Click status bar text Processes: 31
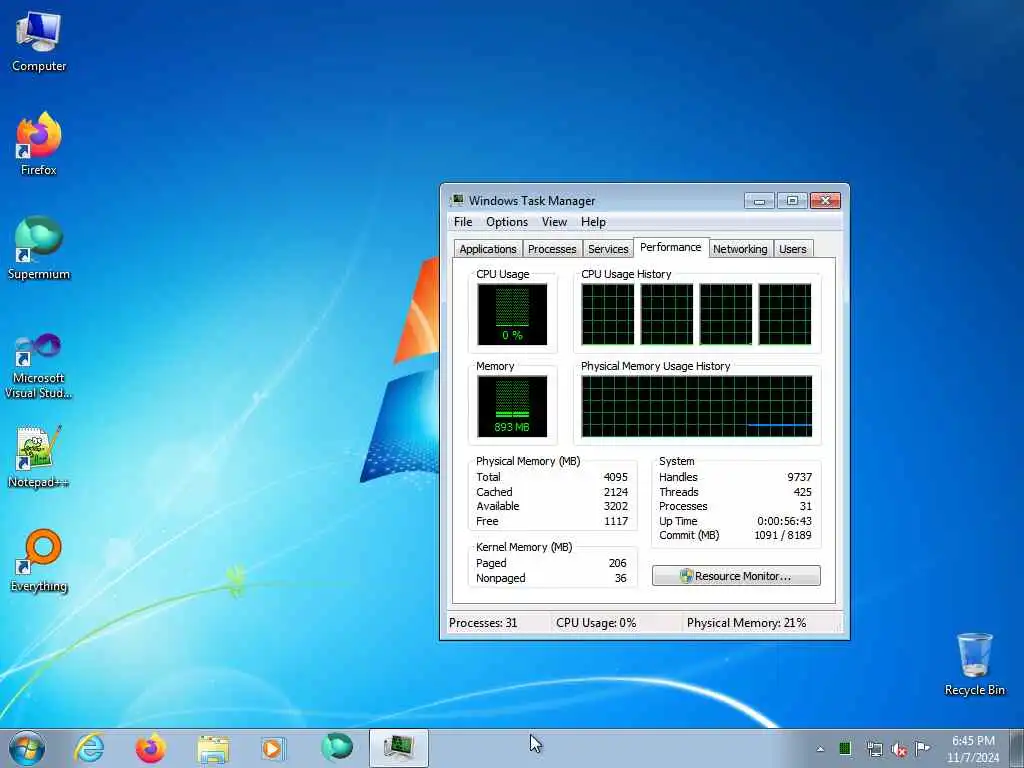The width and height of the screenshot is (1024, 768). (x=483, y=623)
